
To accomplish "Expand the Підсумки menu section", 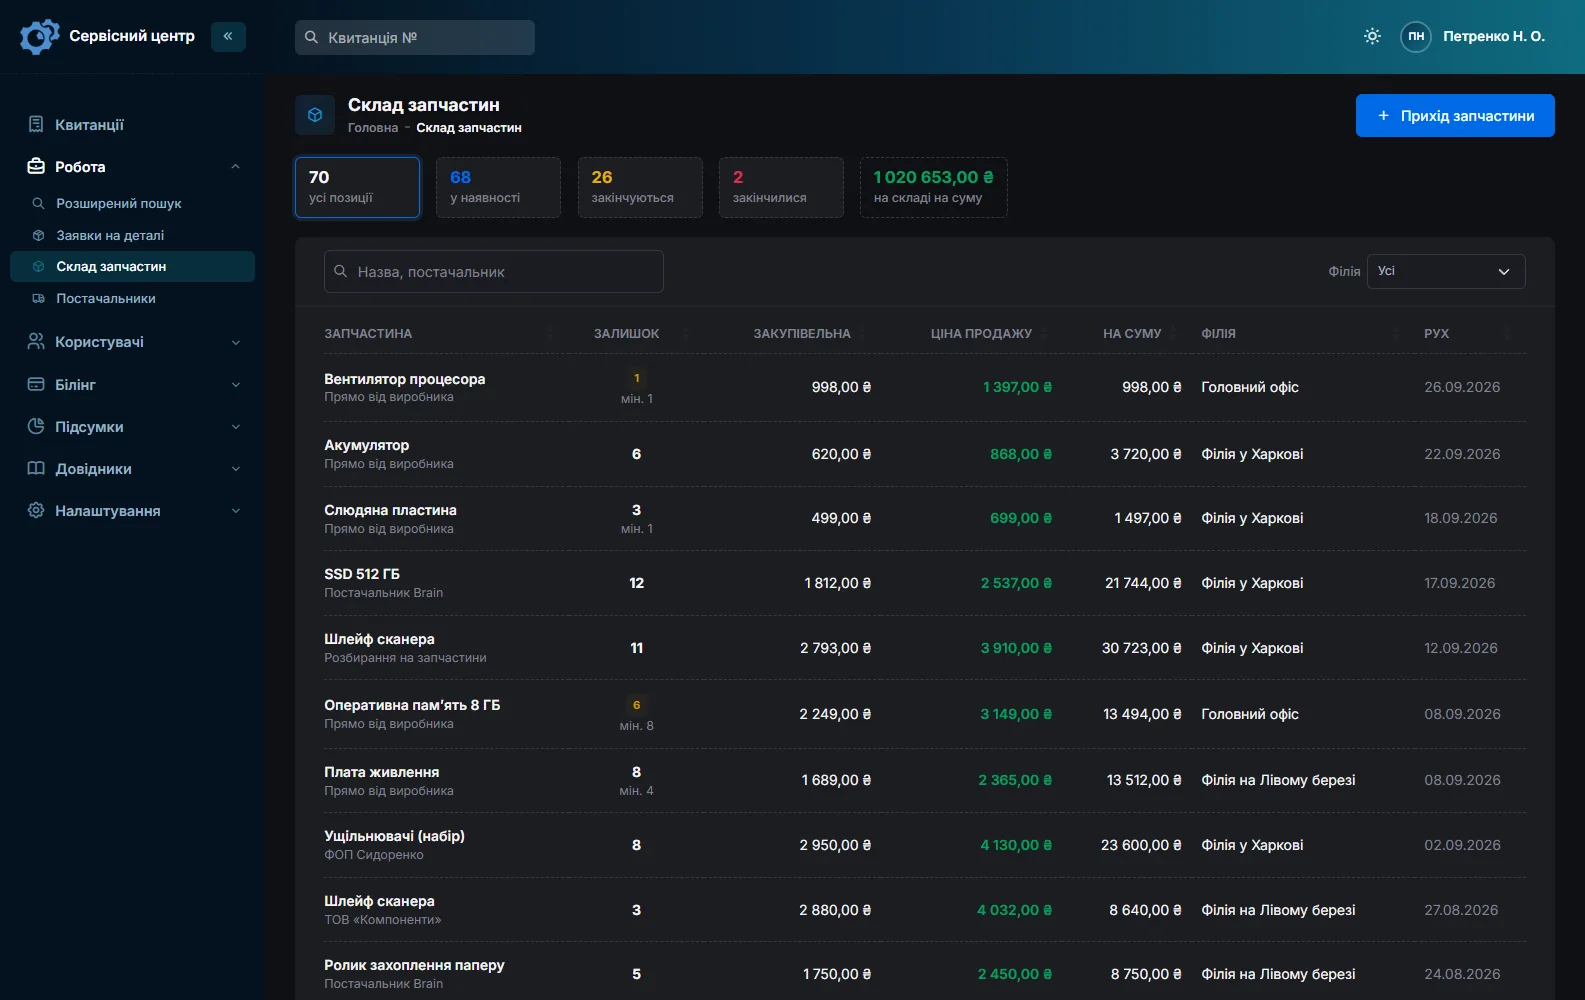I will [236, 426].
